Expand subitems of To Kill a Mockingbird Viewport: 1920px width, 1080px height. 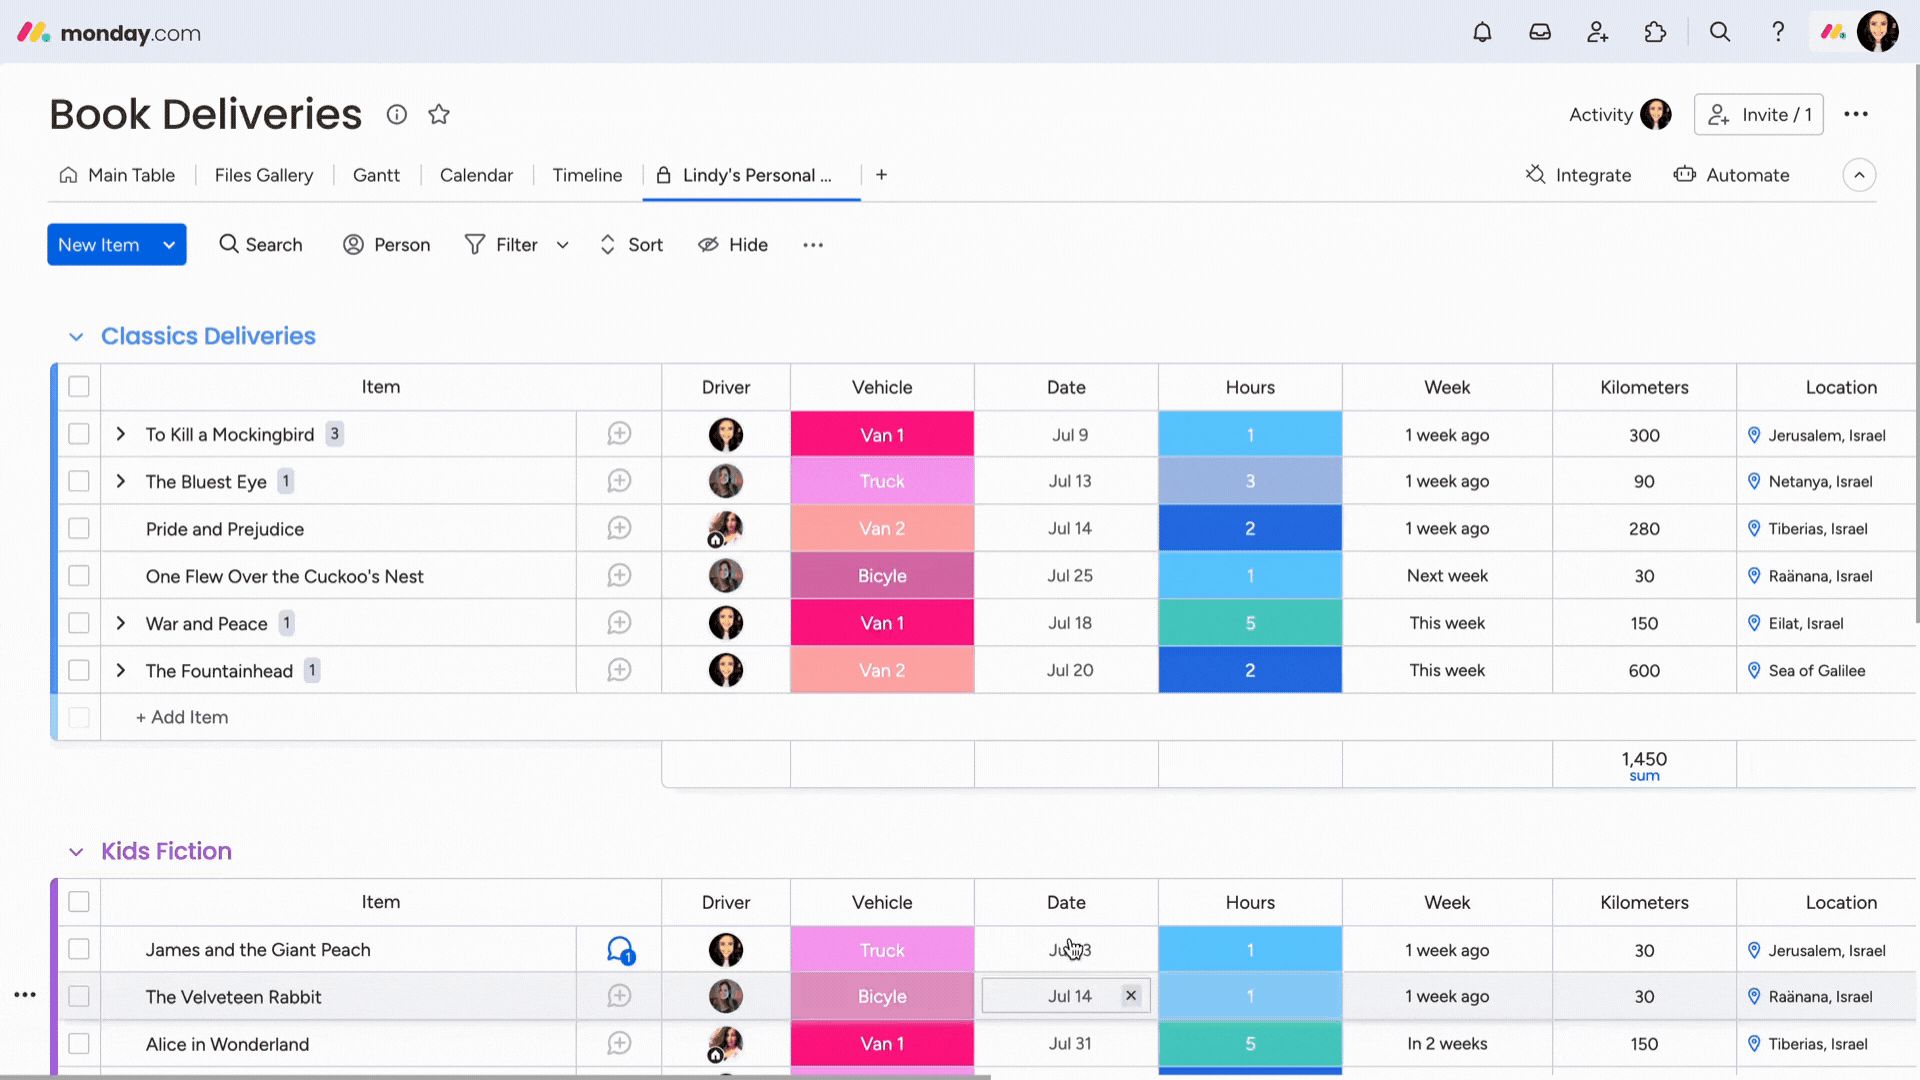click(121, 434)
